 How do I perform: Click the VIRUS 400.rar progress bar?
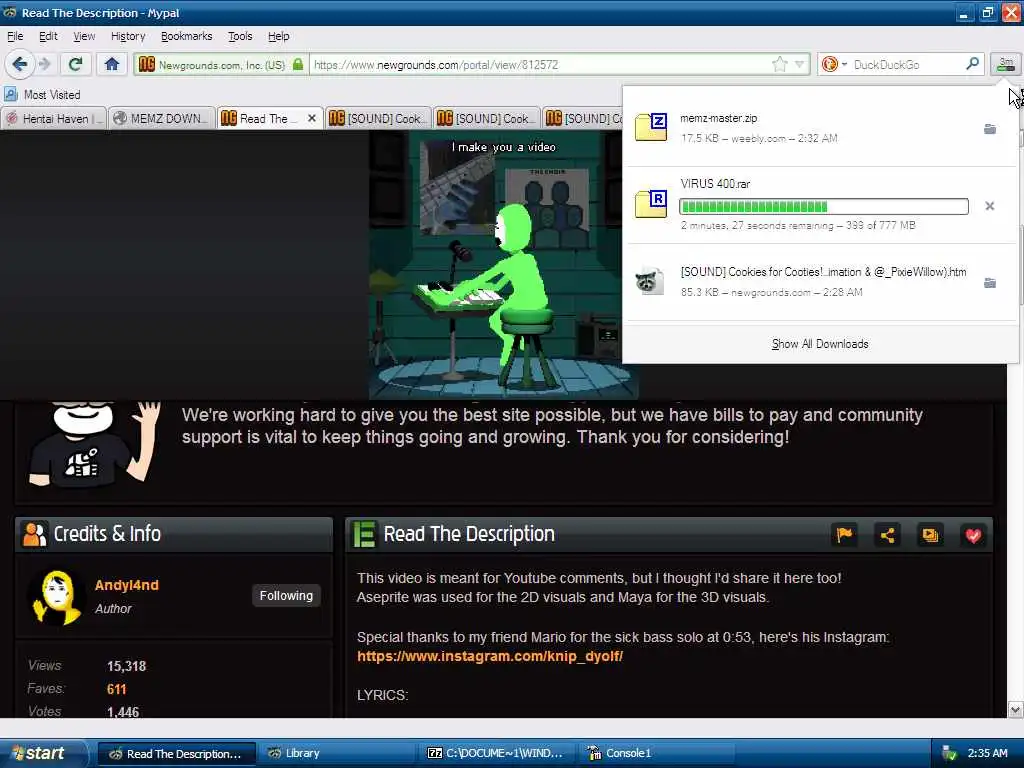coord(824,206)
